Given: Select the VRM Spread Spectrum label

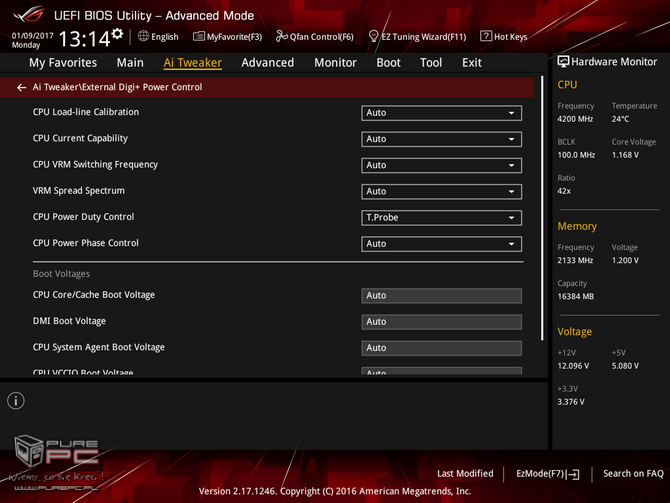Looking at the screenshot, I should tap(79, 191).
